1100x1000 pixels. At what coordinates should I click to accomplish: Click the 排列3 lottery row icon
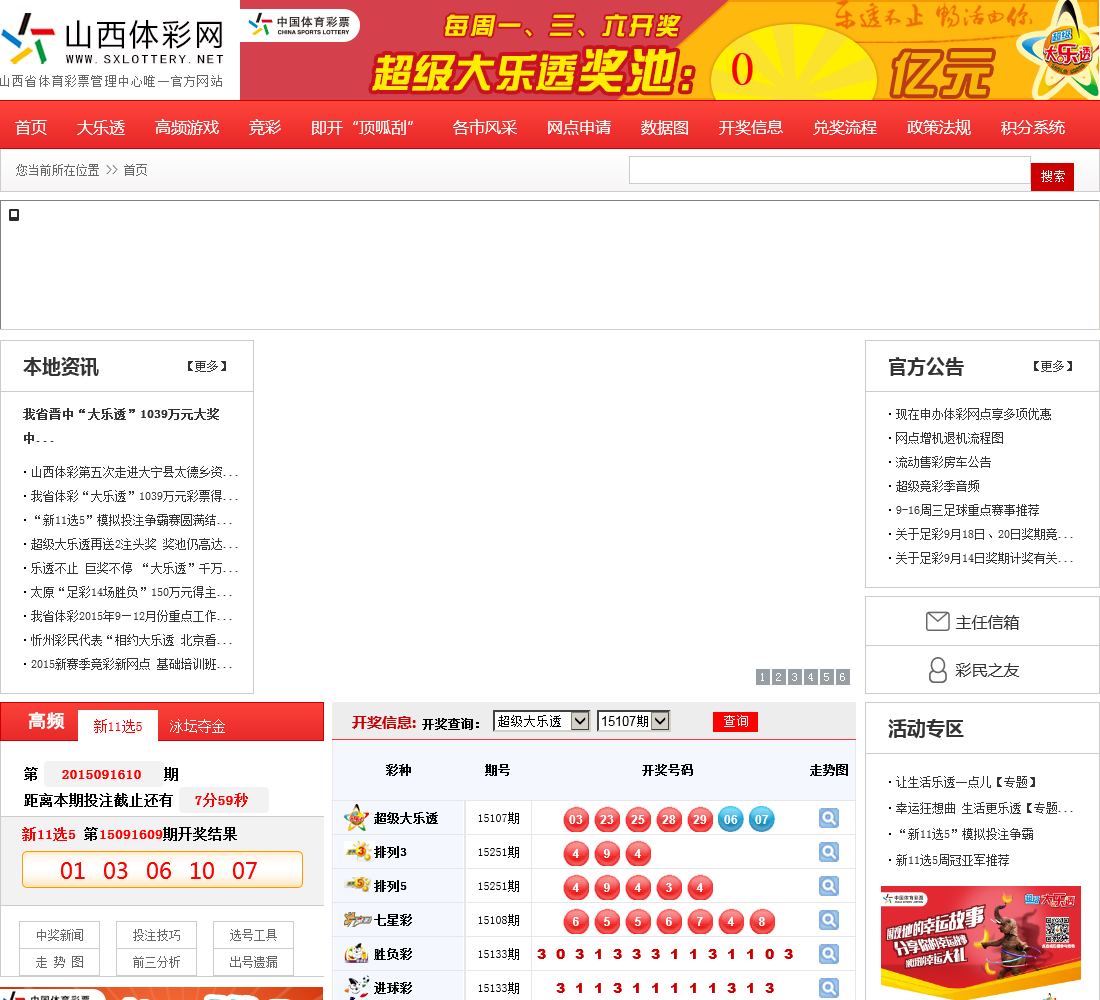pos(358,852)
